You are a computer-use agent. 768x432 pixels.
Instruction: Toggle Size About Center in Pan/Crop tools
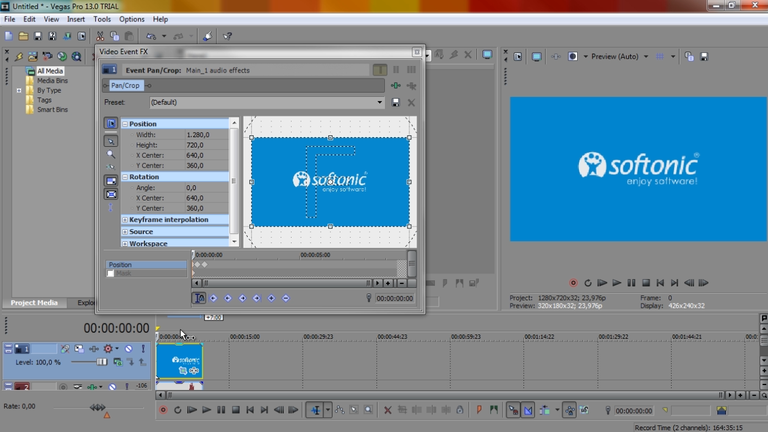pyautogui.click(x=111, y=194)
